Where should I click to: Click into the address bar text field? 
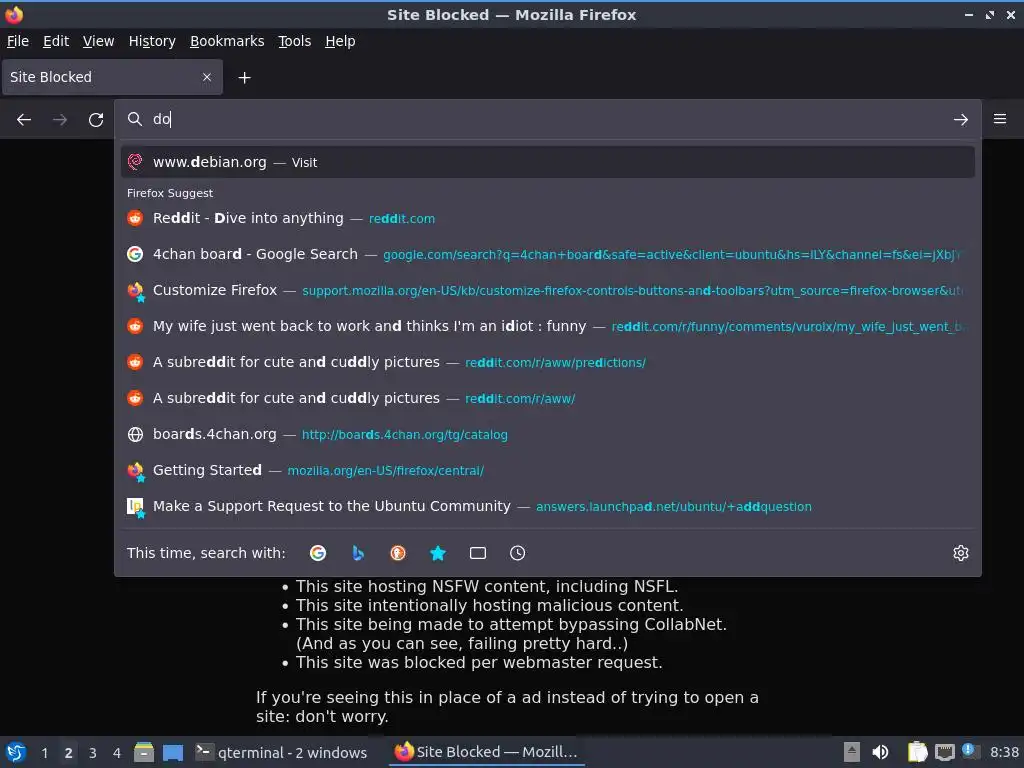pos(549,119)
